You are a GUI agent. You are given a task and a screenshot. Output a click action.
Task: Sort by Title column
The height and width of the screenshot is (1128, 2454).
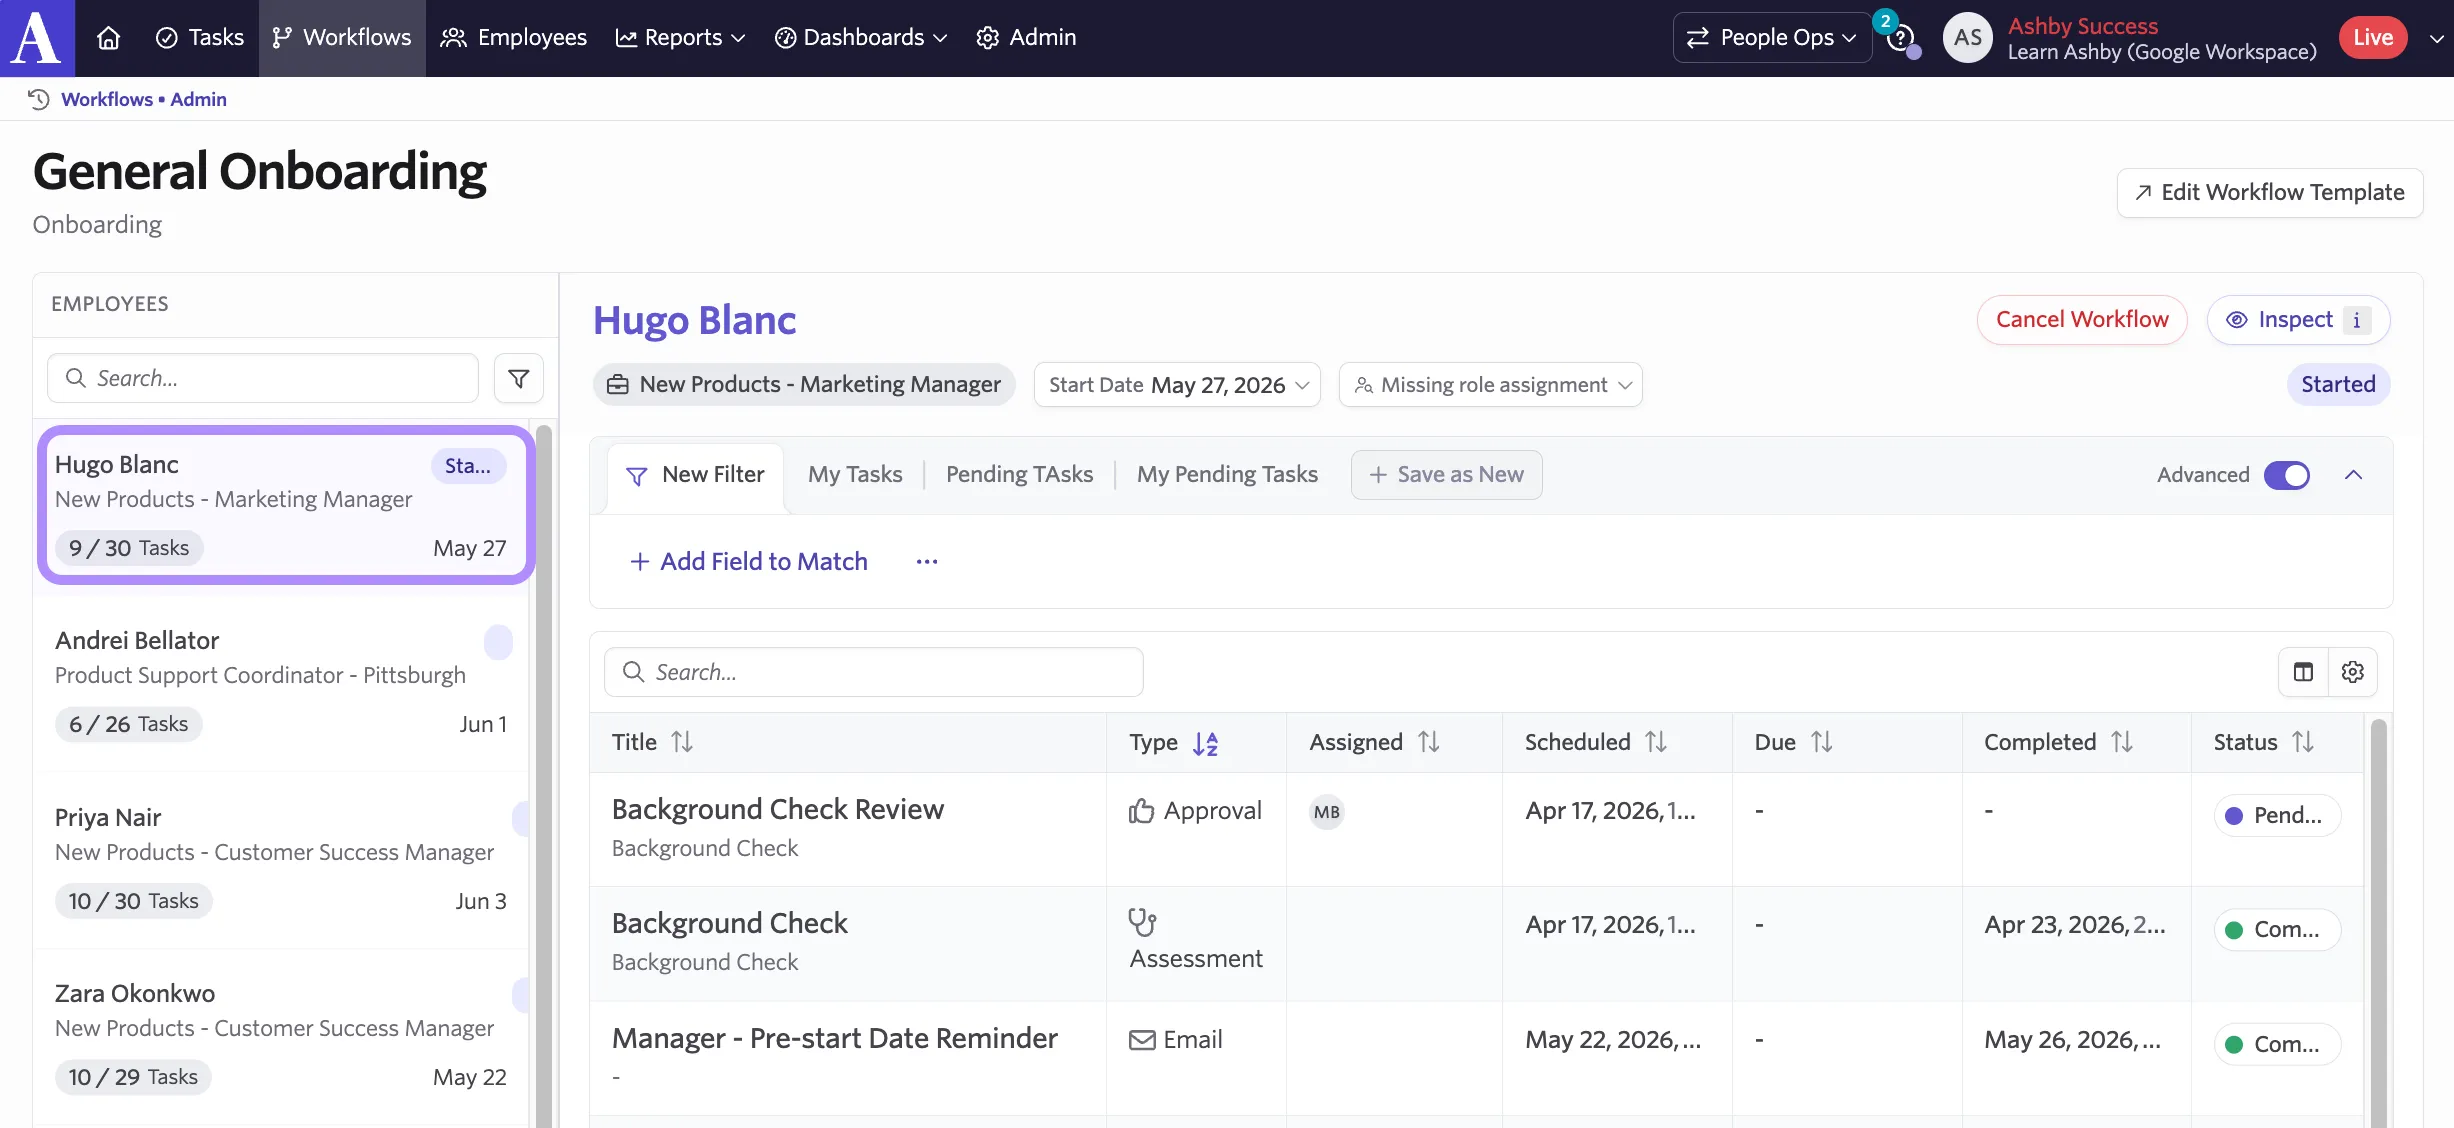[x=682, y=742]
